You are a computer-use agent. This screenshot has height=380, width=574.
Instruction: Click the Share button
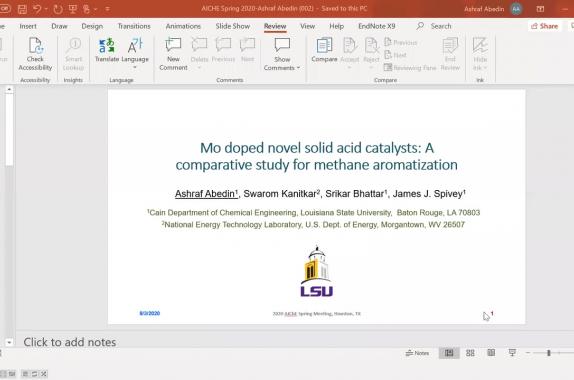click(544, 26)
